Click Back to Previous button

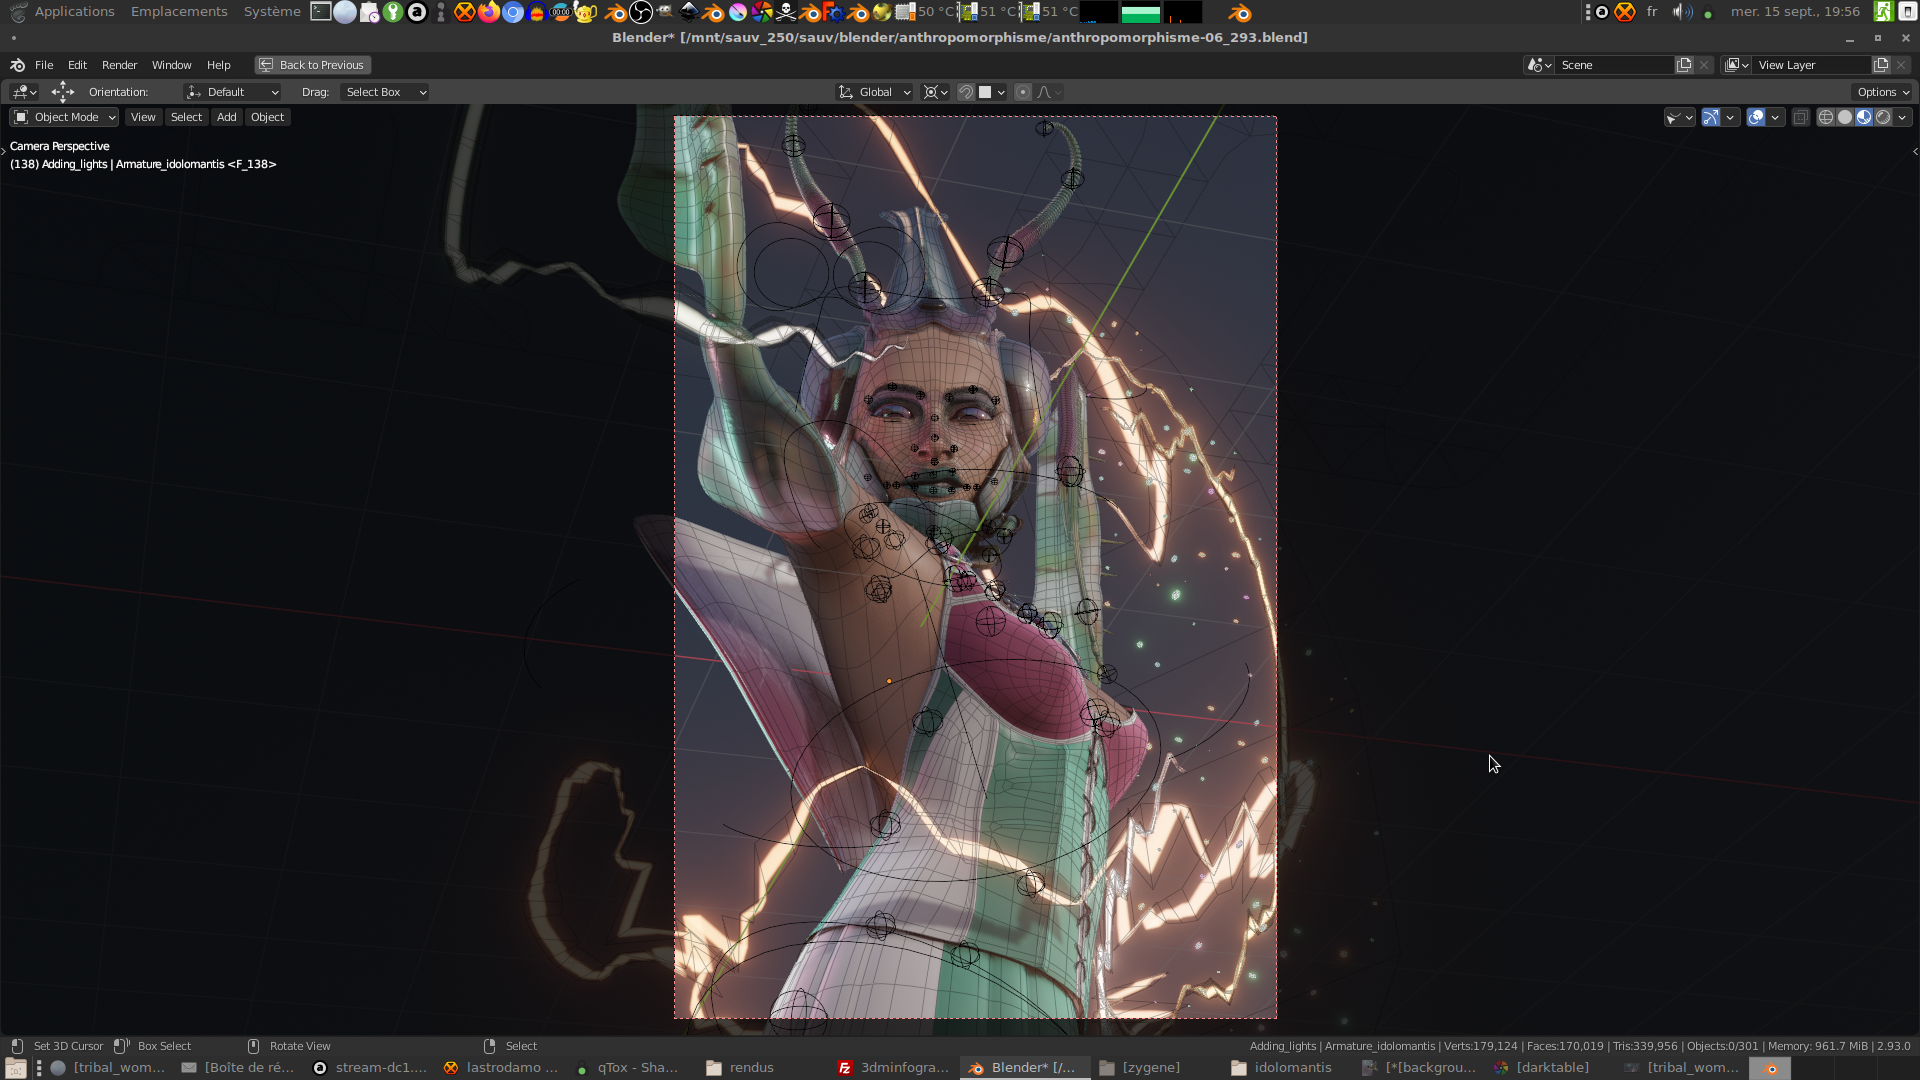point(313,65)
